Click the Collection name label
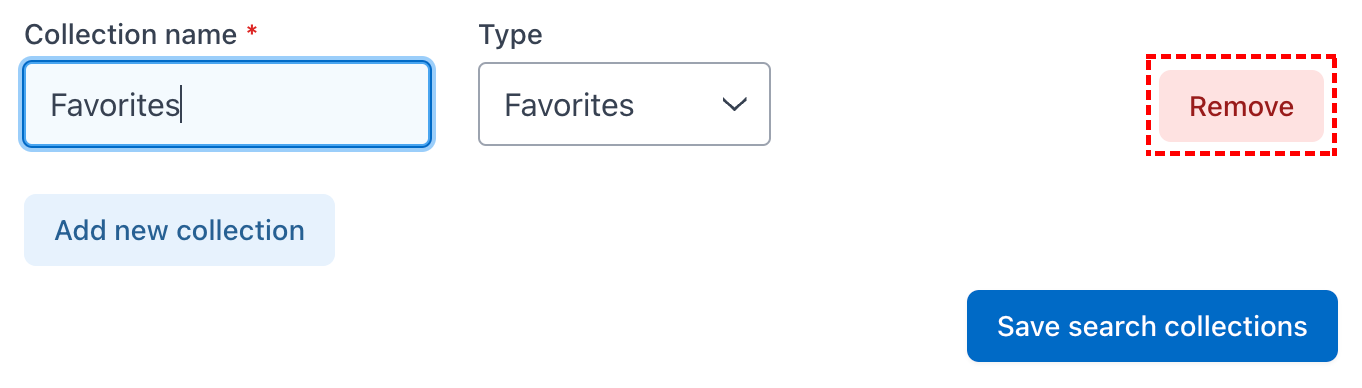The width and height of the screenshot is (1362, 388). (131, 35)
